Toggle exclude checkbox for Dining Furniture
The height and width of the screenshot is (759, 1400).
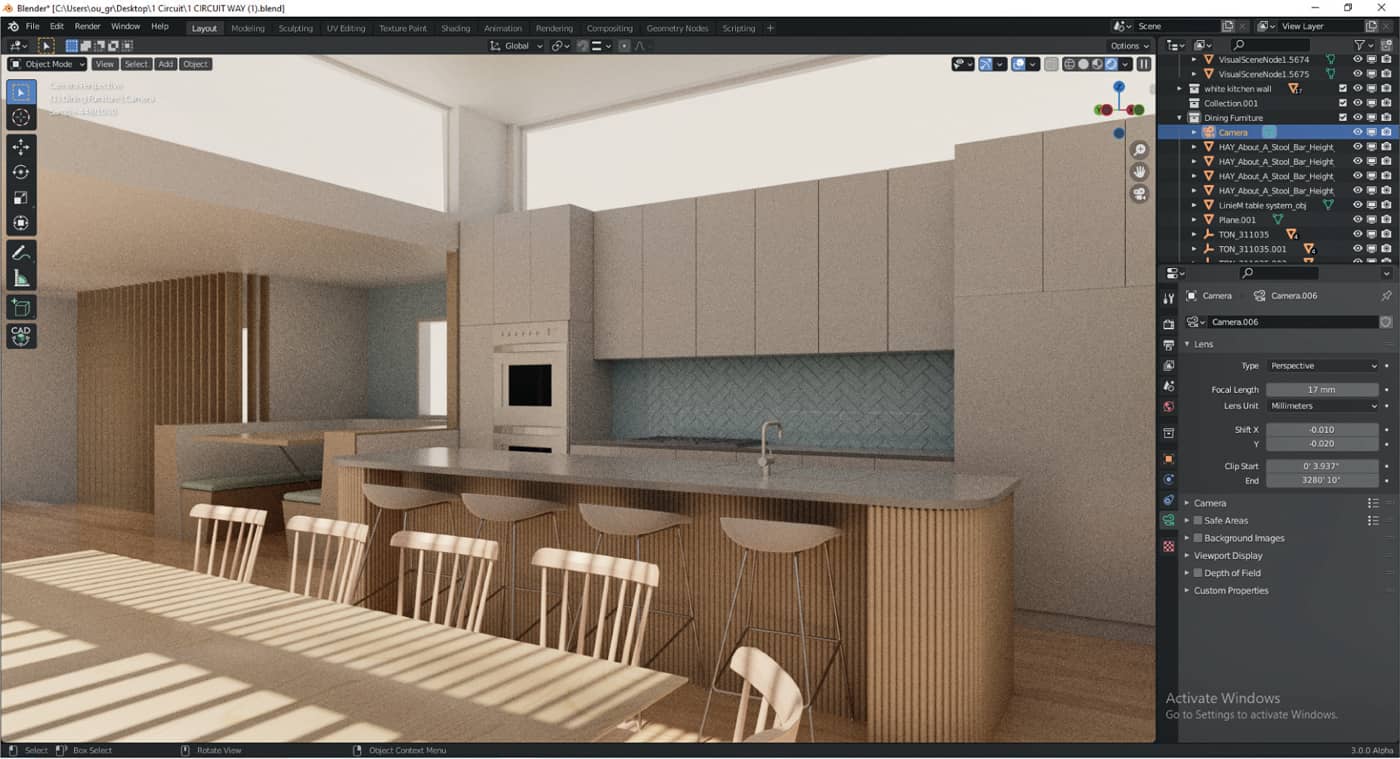point(1343,117)
